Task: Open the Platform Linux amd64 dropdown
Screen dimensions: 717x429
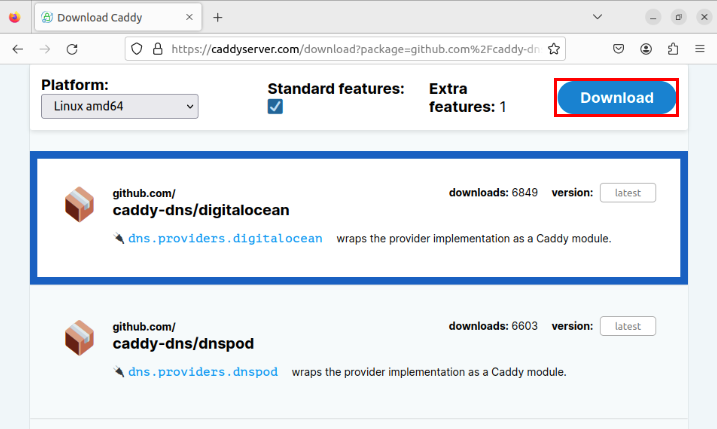Action: (x=120, y=107)
